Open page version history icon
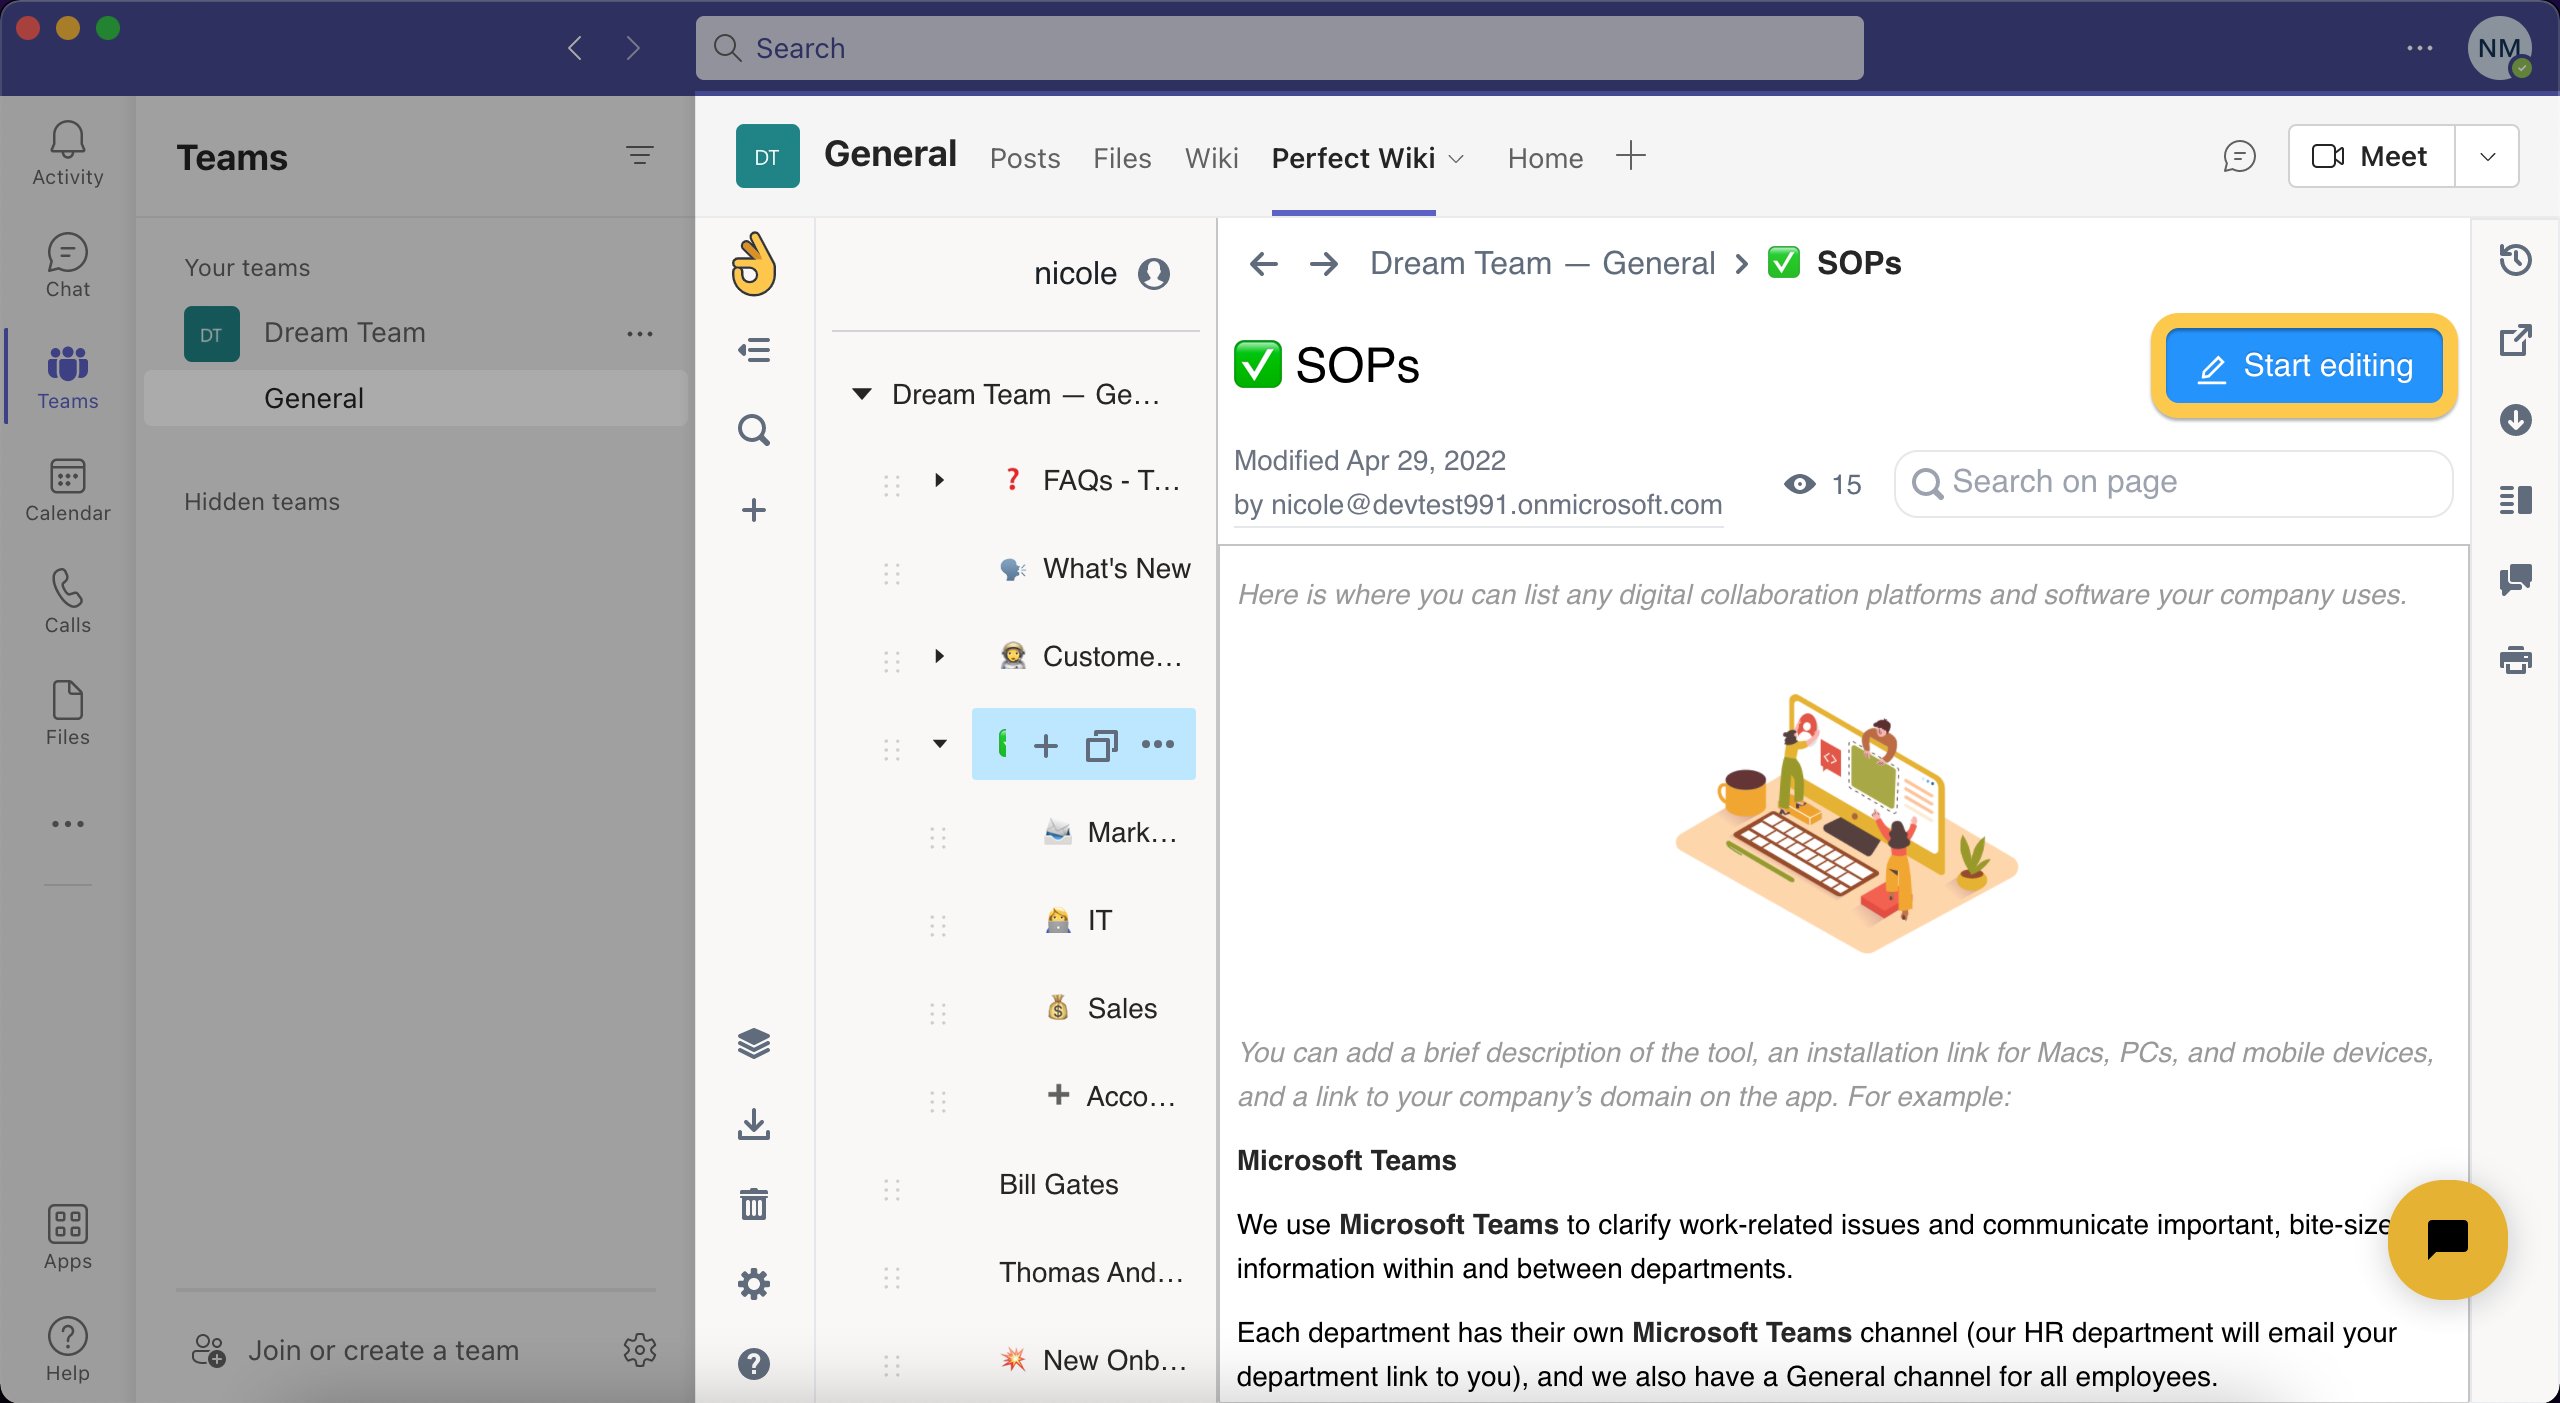The image size is (2560, 1403). (x=2515, y=261)
